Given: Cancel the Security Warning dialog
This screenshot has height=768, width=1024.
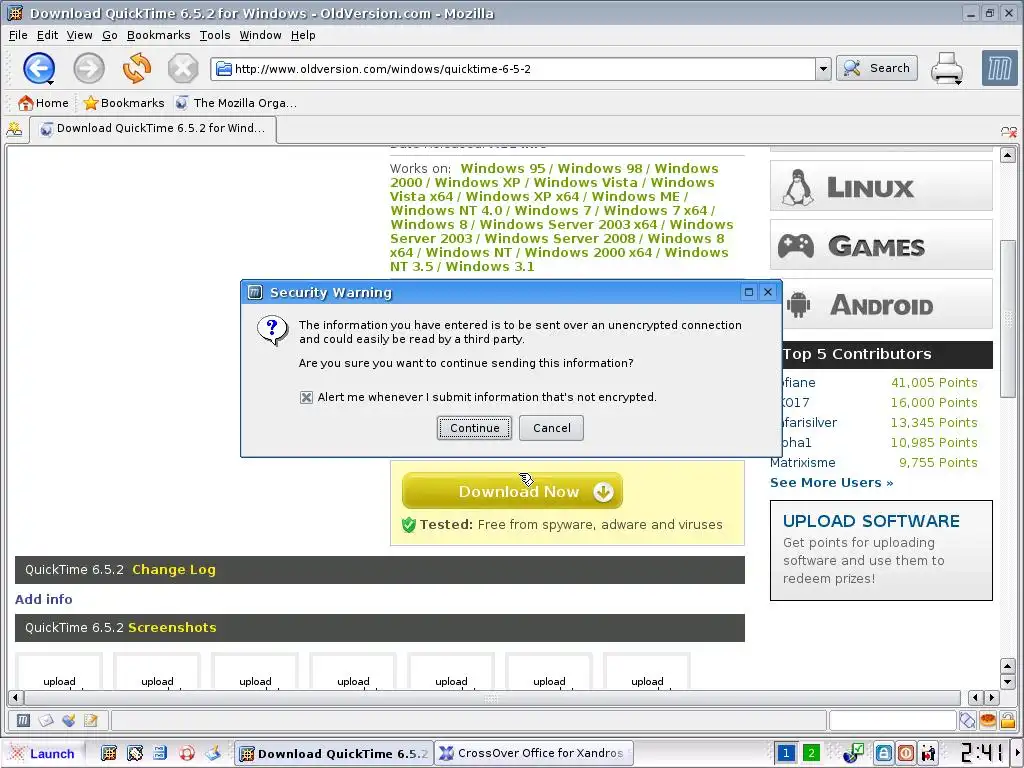Looking at the screenshot, I should [551, 428].
